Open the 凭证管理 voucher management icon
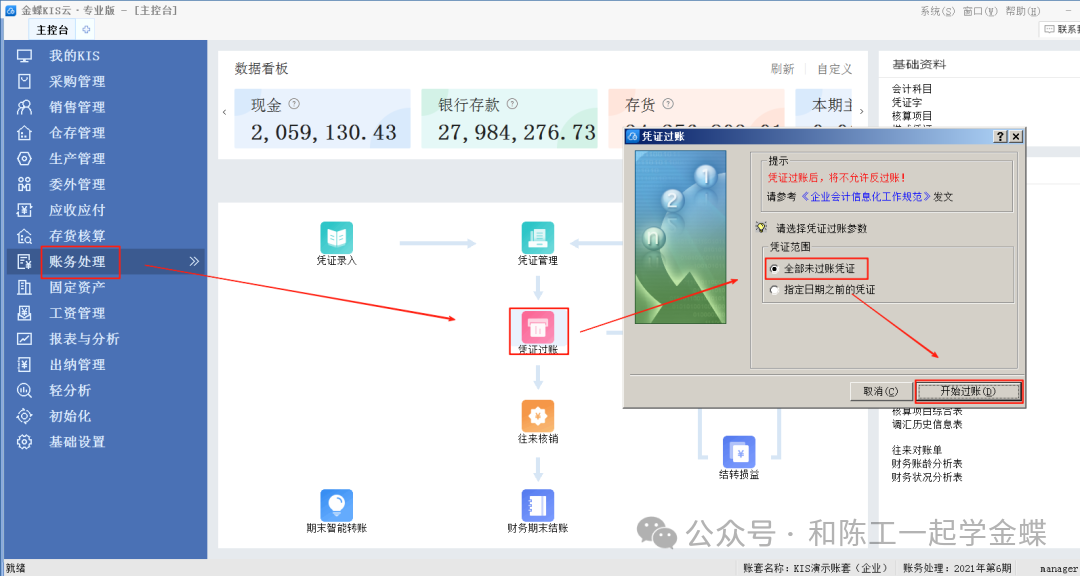The width and height of the screenshot is (1080, 576). click(x=537, y=238)
